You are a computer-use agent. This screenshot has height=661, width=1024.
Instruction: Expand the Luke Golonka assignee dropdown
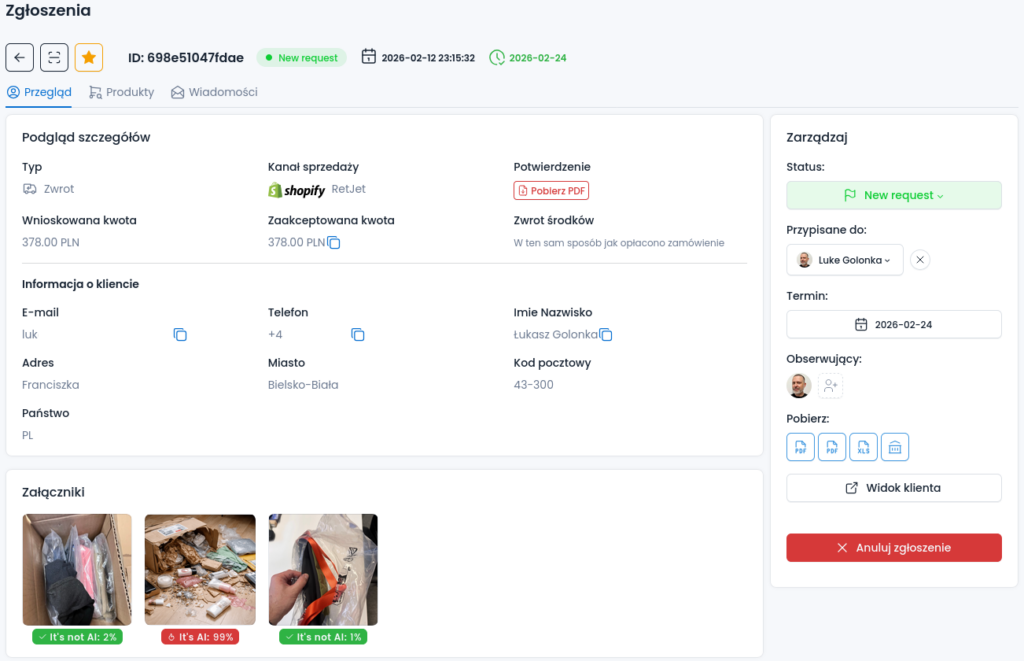pyautogui.click(x=845, y=260)
